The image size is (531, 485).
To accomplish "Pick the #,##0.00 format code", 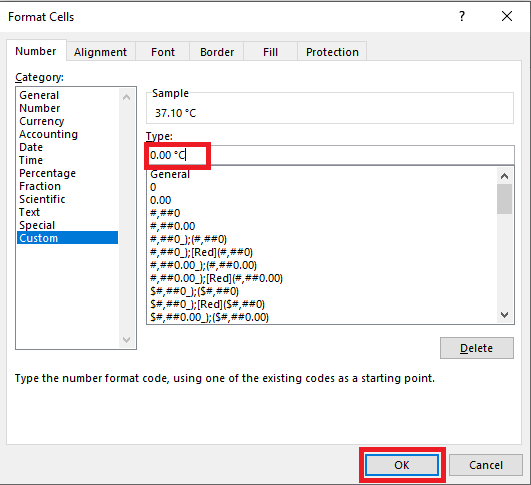I will [172, 226].
